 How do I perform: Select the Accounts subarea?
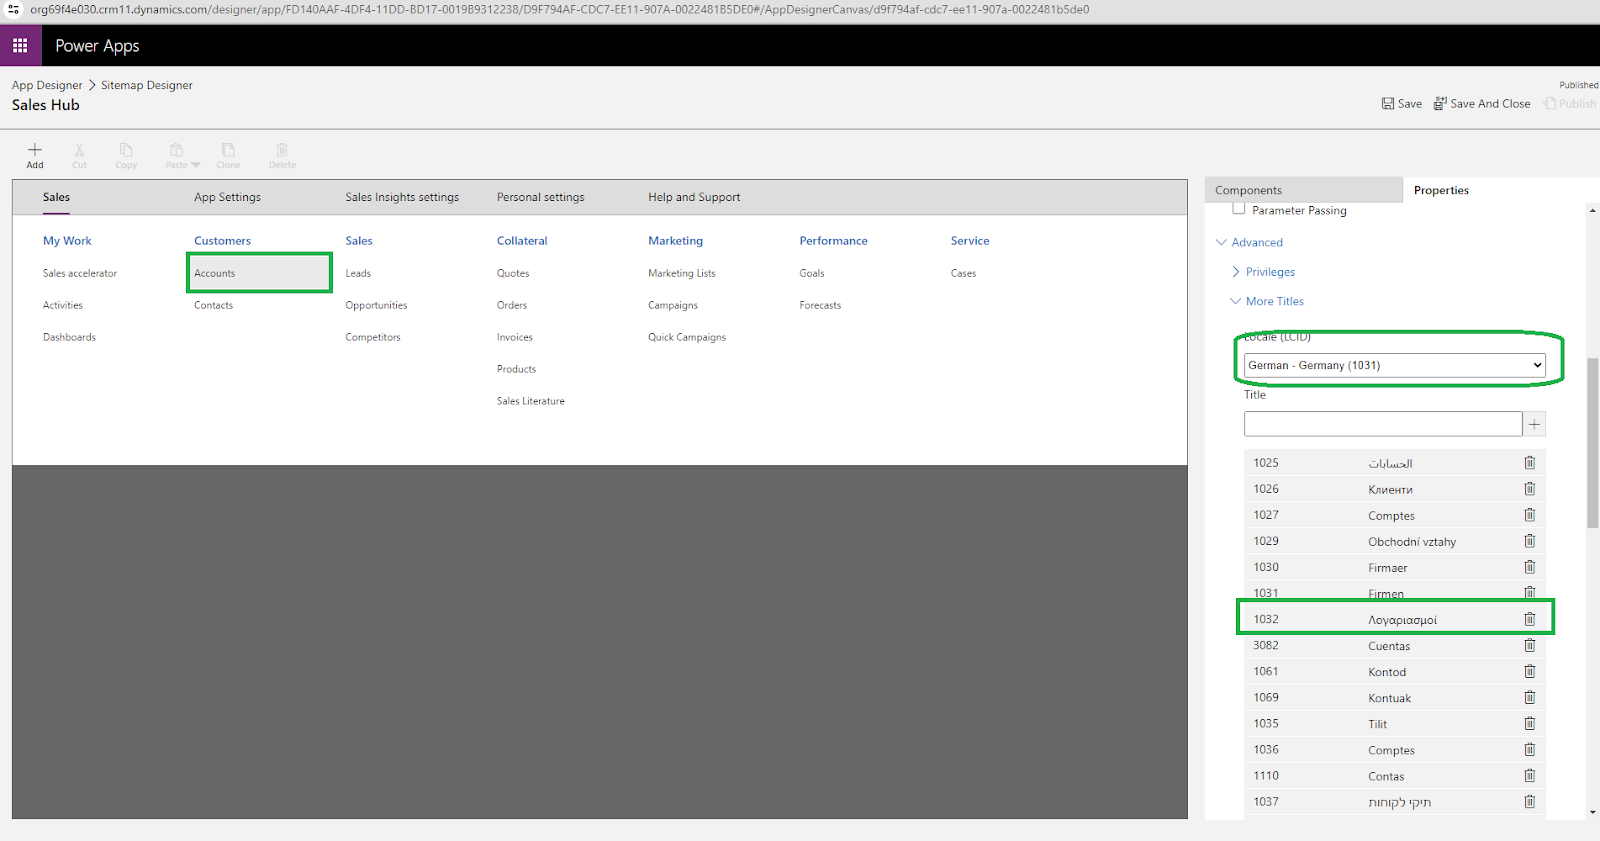215,273
